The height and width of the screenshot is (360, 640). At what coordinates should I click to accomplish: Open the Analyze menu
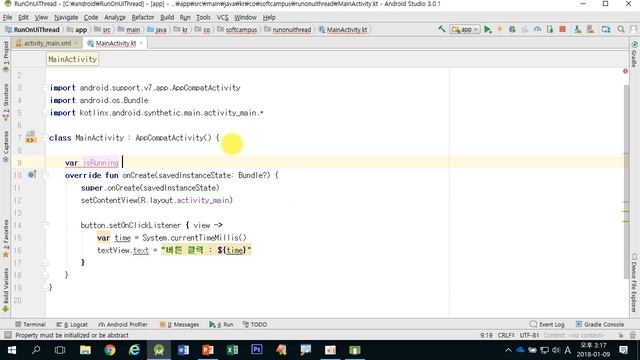115,17
